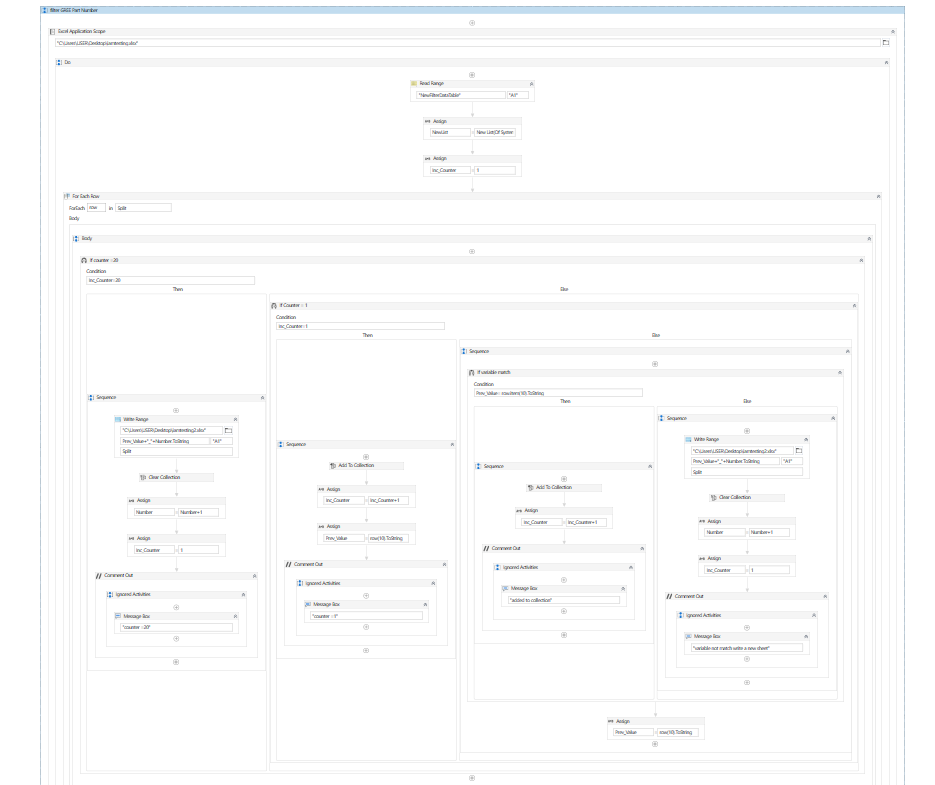This screenshot has width=935, height=785.
Task: Click the 'filter GRSE Part Number' sequence title
Action: [74, 10]
